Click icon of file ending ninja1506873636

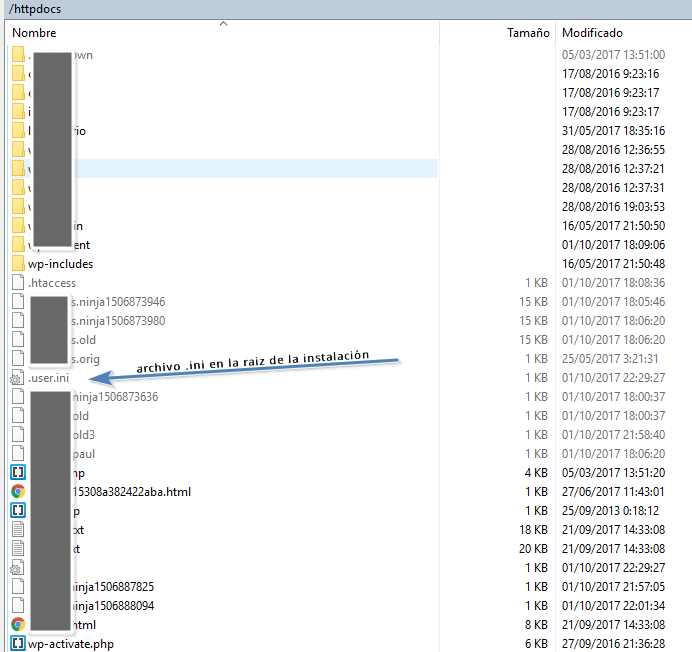pyautogui.click(x=18, y=396)
